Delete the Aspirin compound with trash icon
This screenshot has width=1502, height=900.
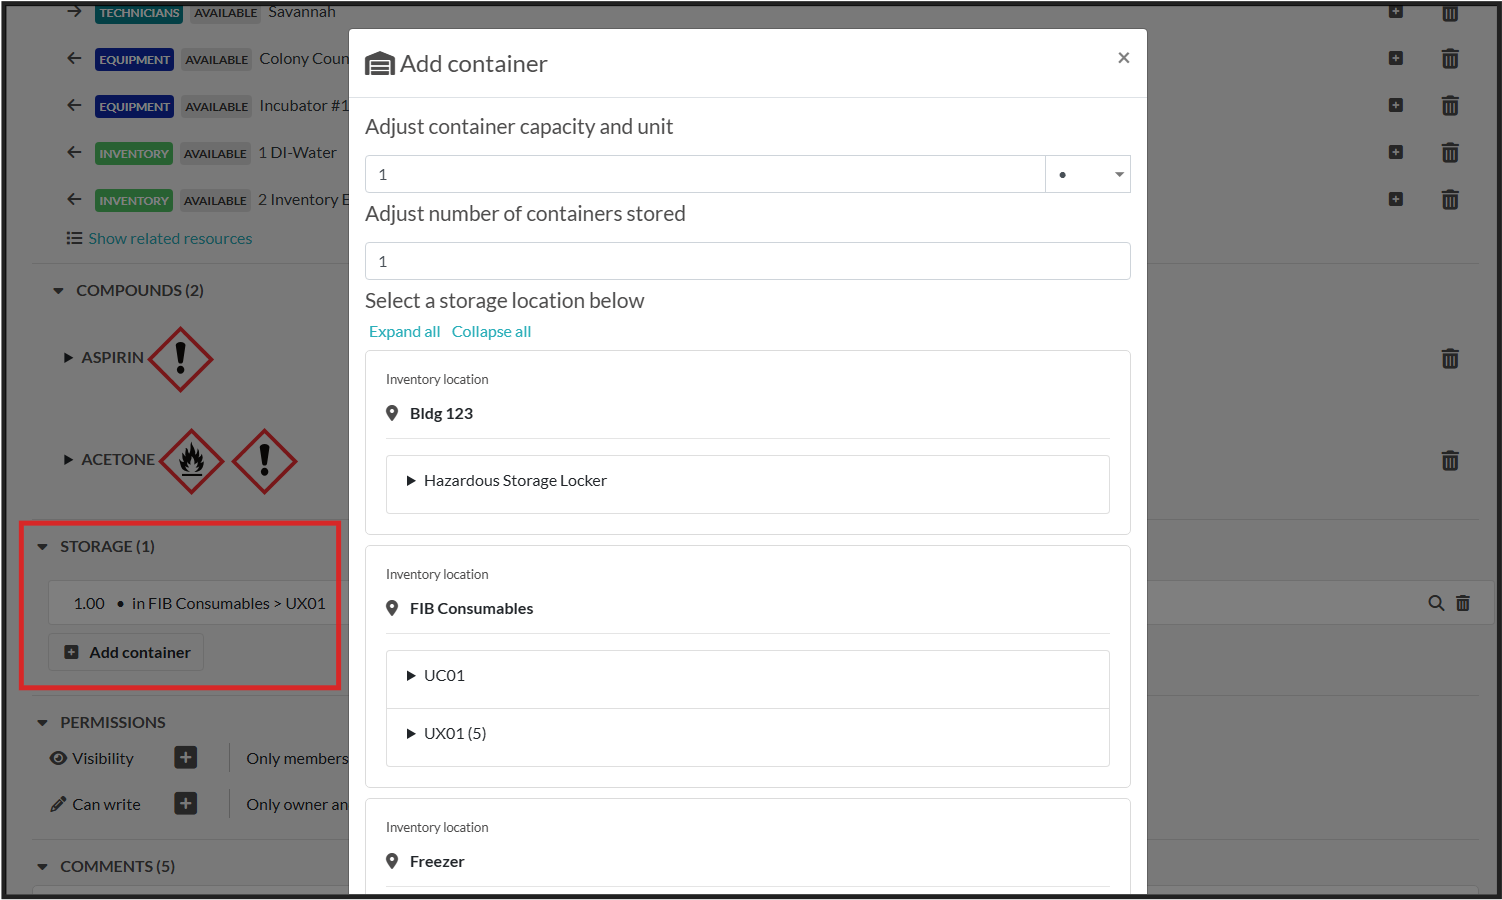coord(1449,359)
